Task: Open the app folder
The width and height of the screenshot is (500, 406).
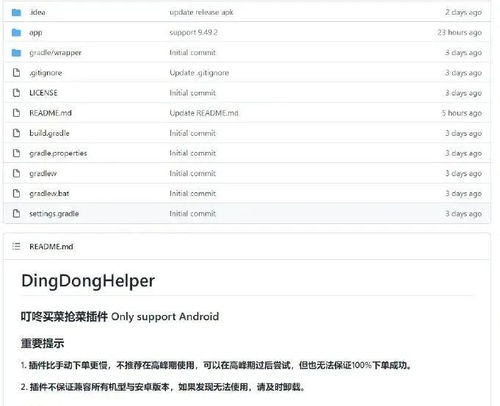Action: tap(36, 33)
